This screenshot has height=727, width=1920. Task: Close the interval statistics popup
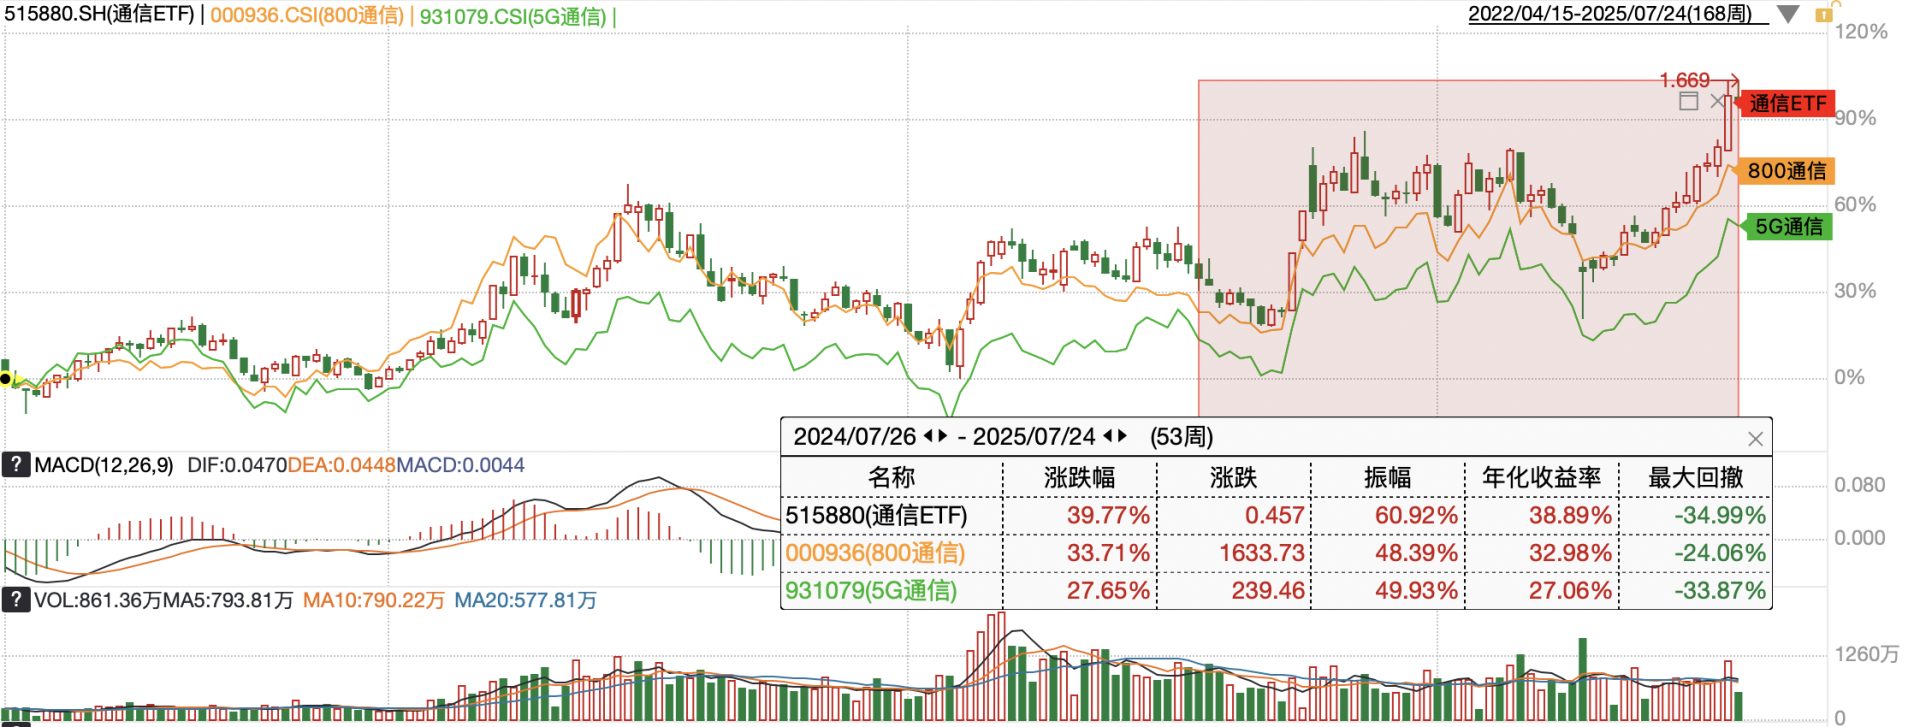(x=1755, y=439)
